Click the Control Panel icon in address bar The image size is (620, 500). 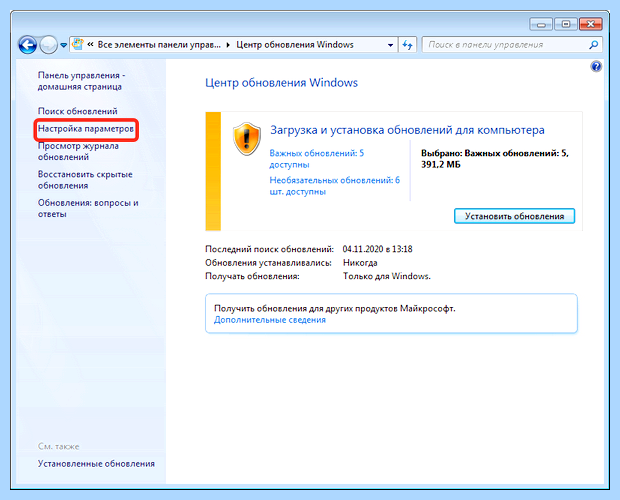(x=78, y=44)
